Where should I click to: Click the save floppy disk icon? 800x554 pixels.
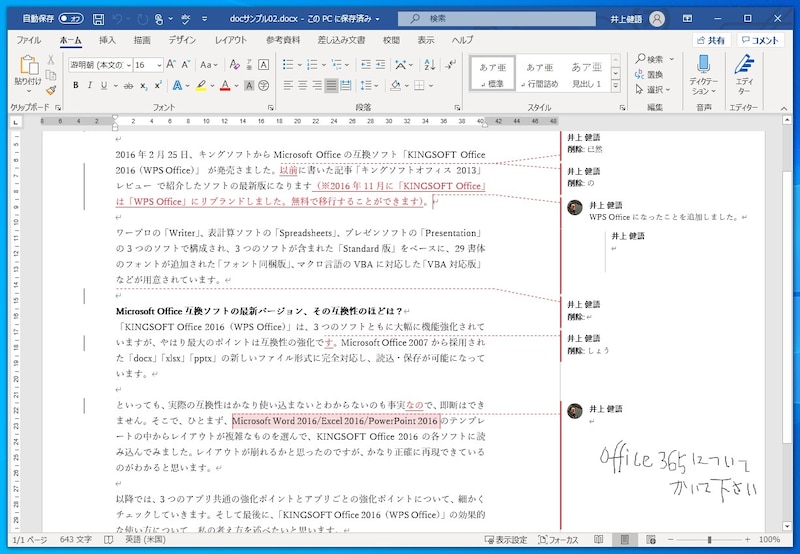point(101,18)
